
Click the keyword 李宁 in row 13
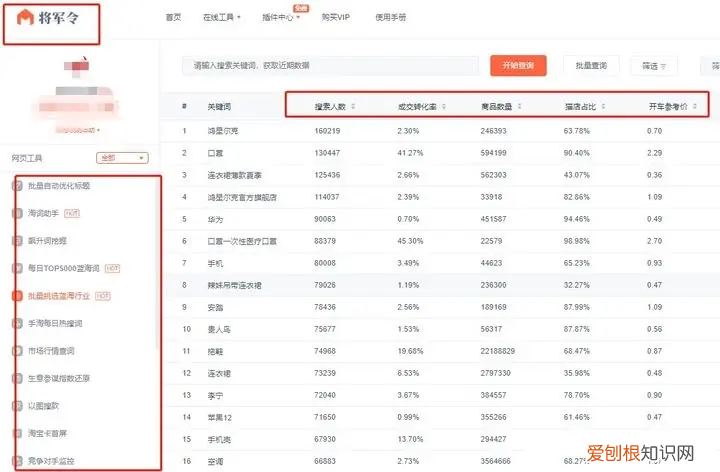pyautogui.click(x=215, y=395)
